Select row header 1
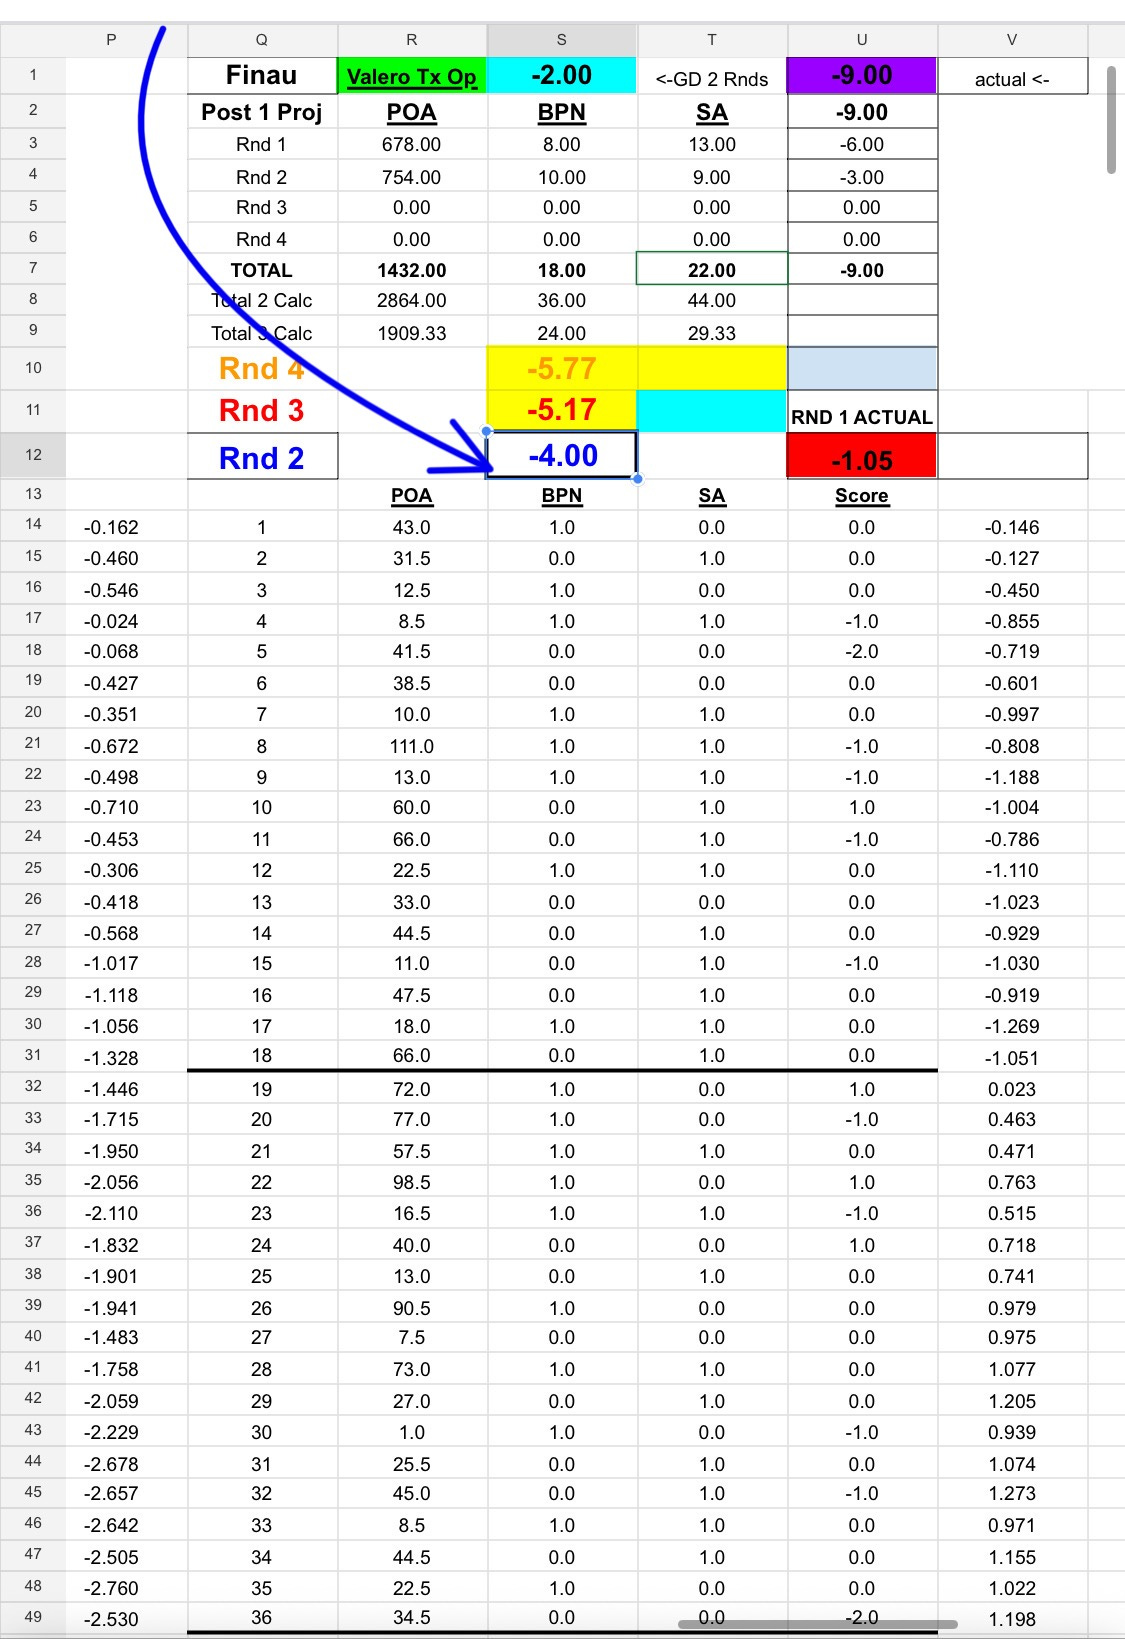 [33, 75]
